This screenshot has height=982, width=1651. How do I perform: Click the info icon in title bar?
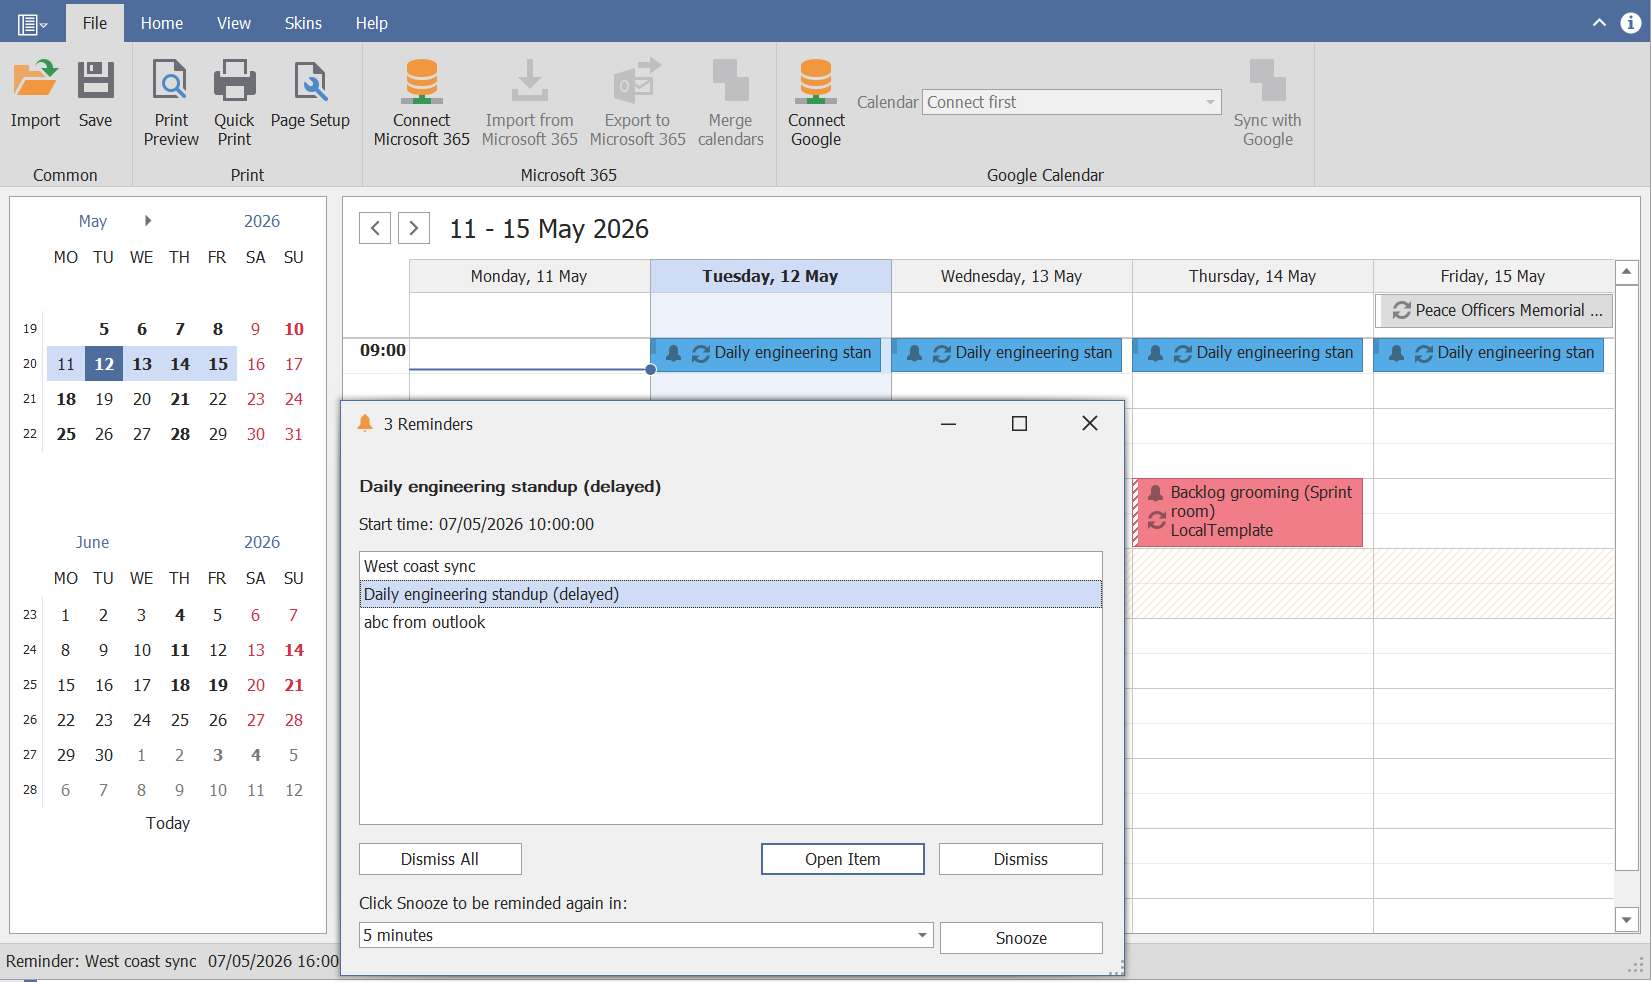(1630, 23)
